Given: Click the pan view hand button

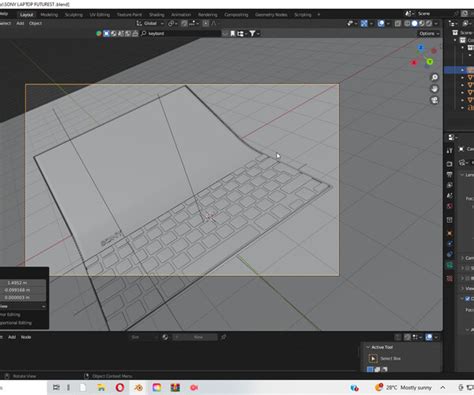Looking at the screenshot, I should point(435,89).
